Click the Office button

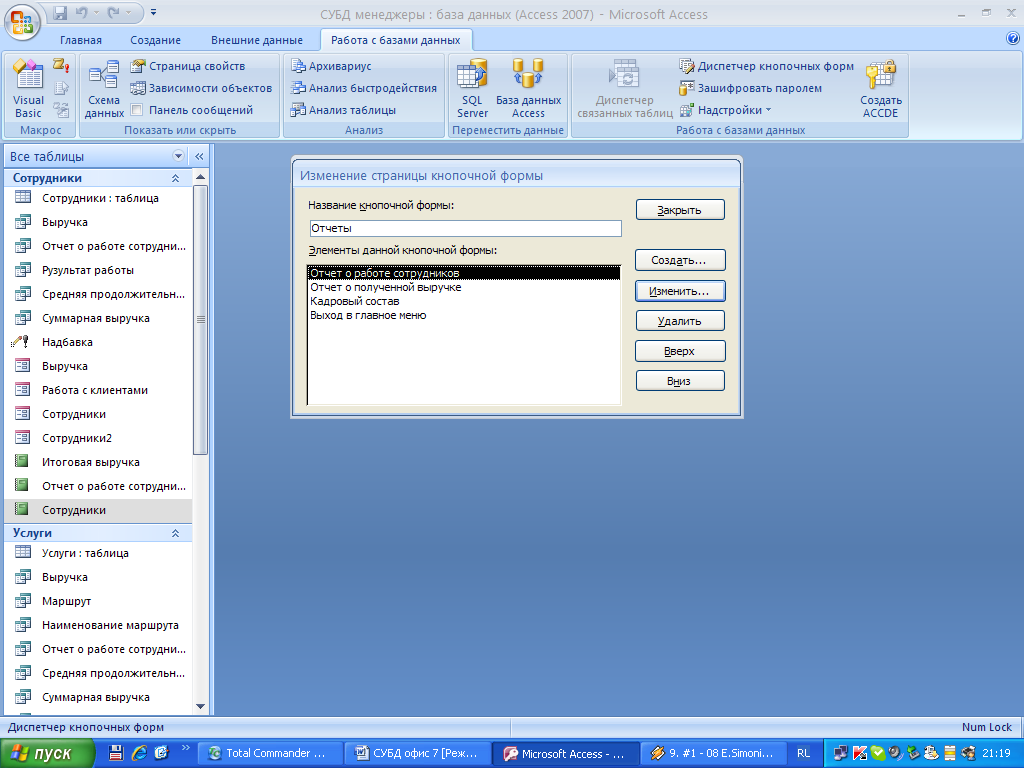click(22, 22)
